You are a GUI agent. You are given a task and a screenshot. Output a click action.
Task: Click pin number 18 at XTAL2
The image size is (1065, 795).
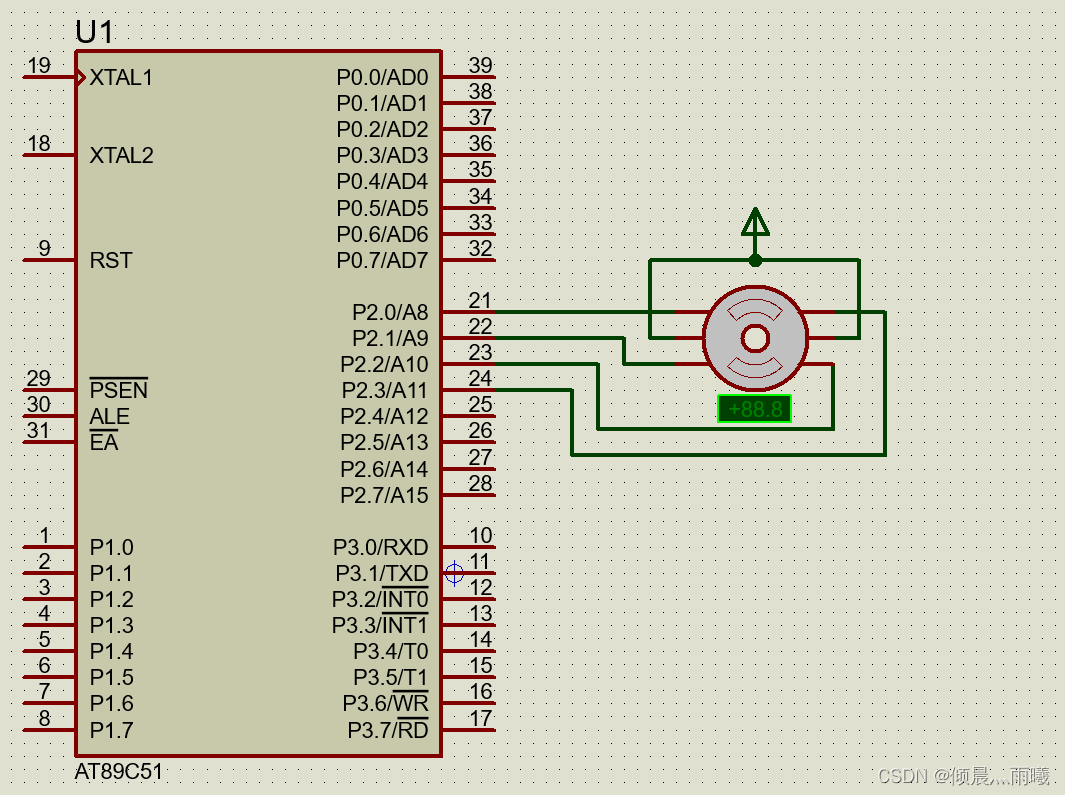pos(39,143)
